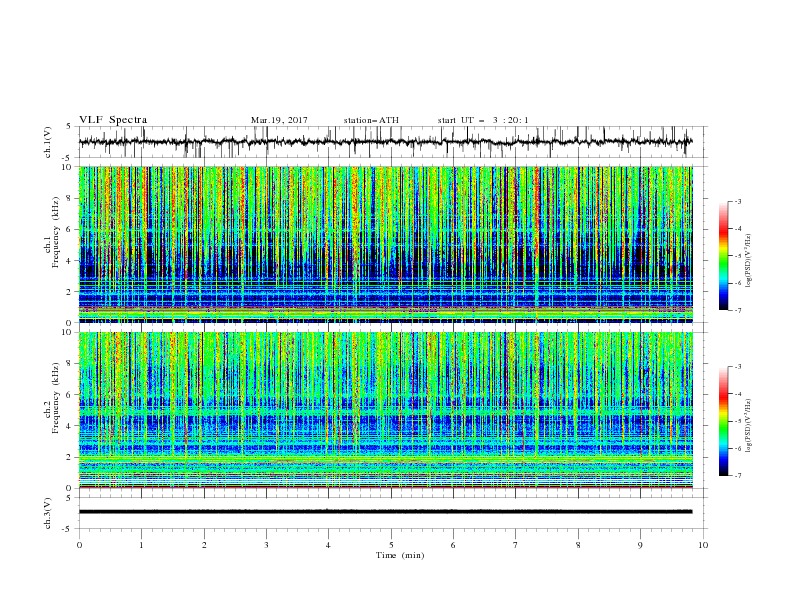Viewport: 792px width, 612px height.
Task: Click the ch.1 PSD color scale bar
Action: tap(723, 256)
